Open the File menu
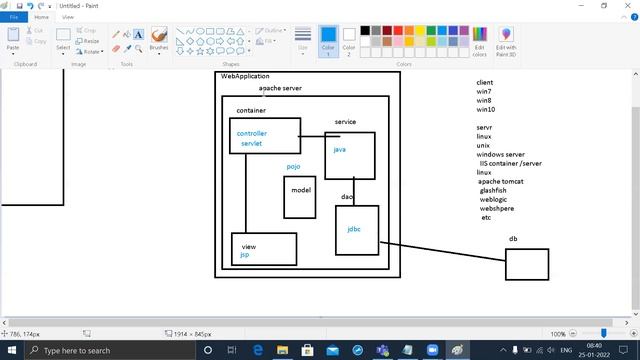The image size is (640, 360). point(14,17)
